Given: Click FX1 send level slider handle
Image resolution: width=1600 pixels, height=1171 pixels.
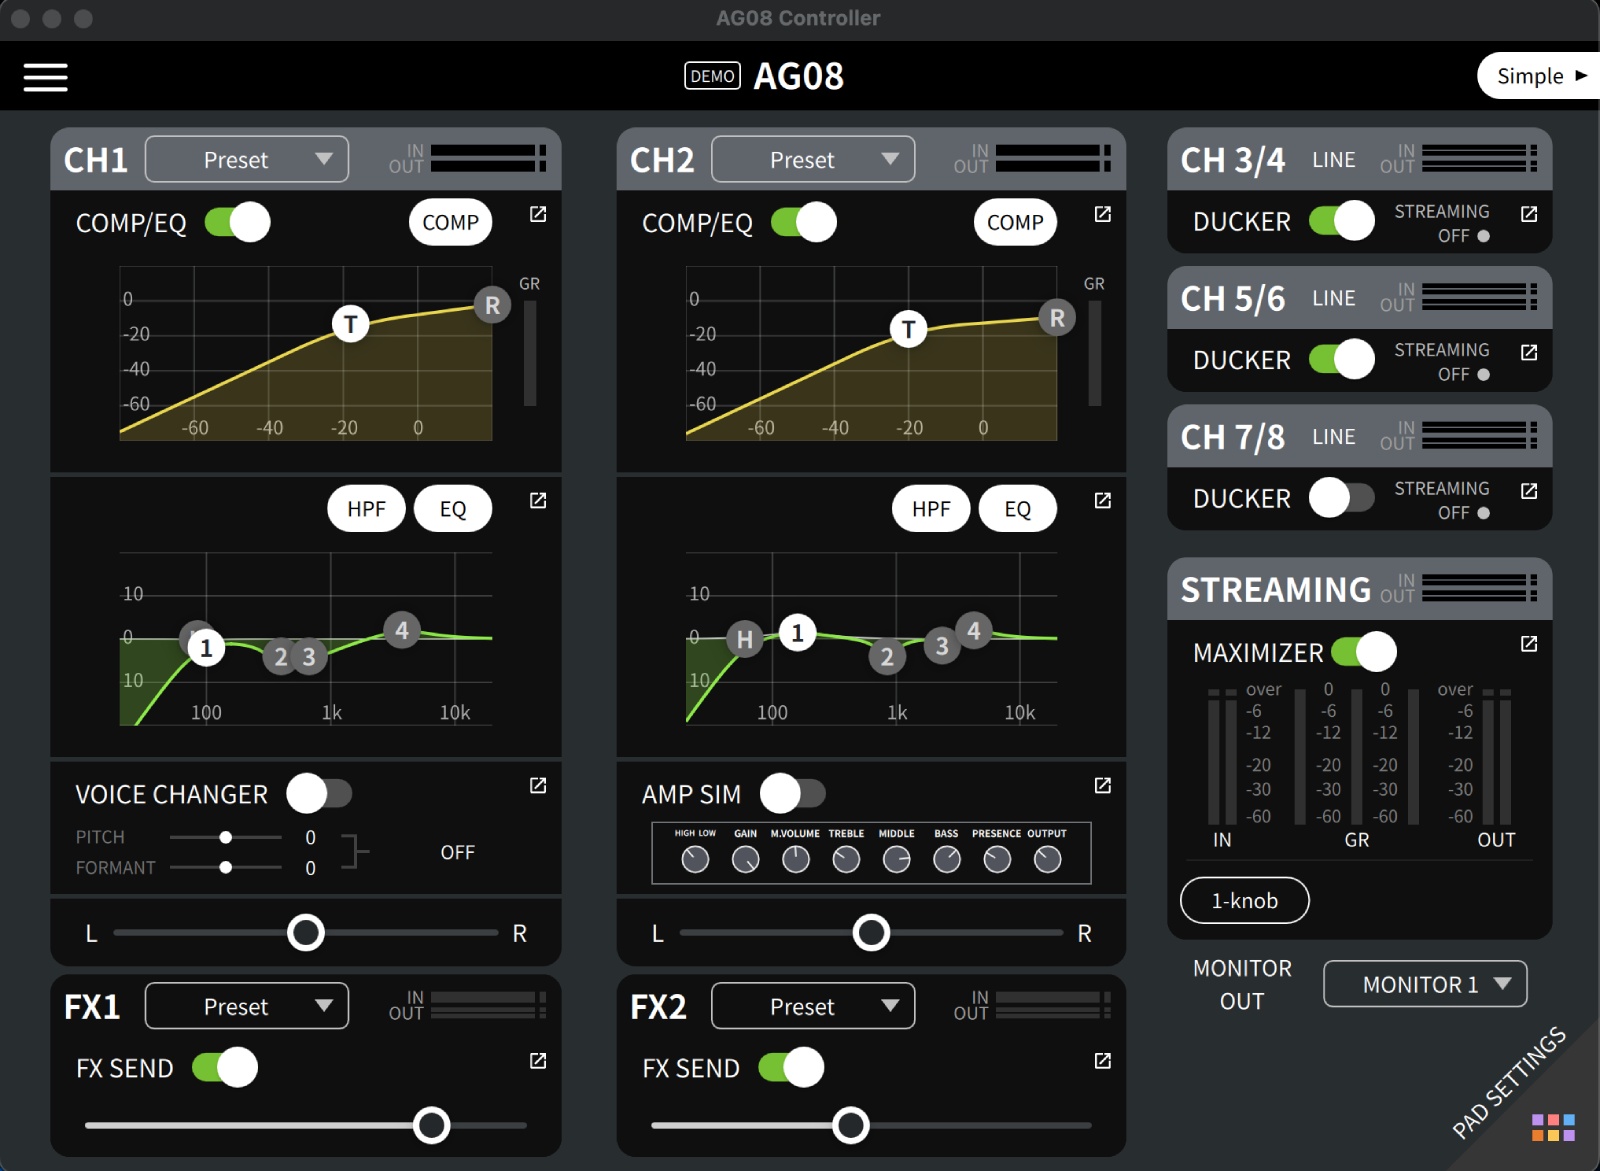Looking at the screenshot, I should (x=432, y=1125).
